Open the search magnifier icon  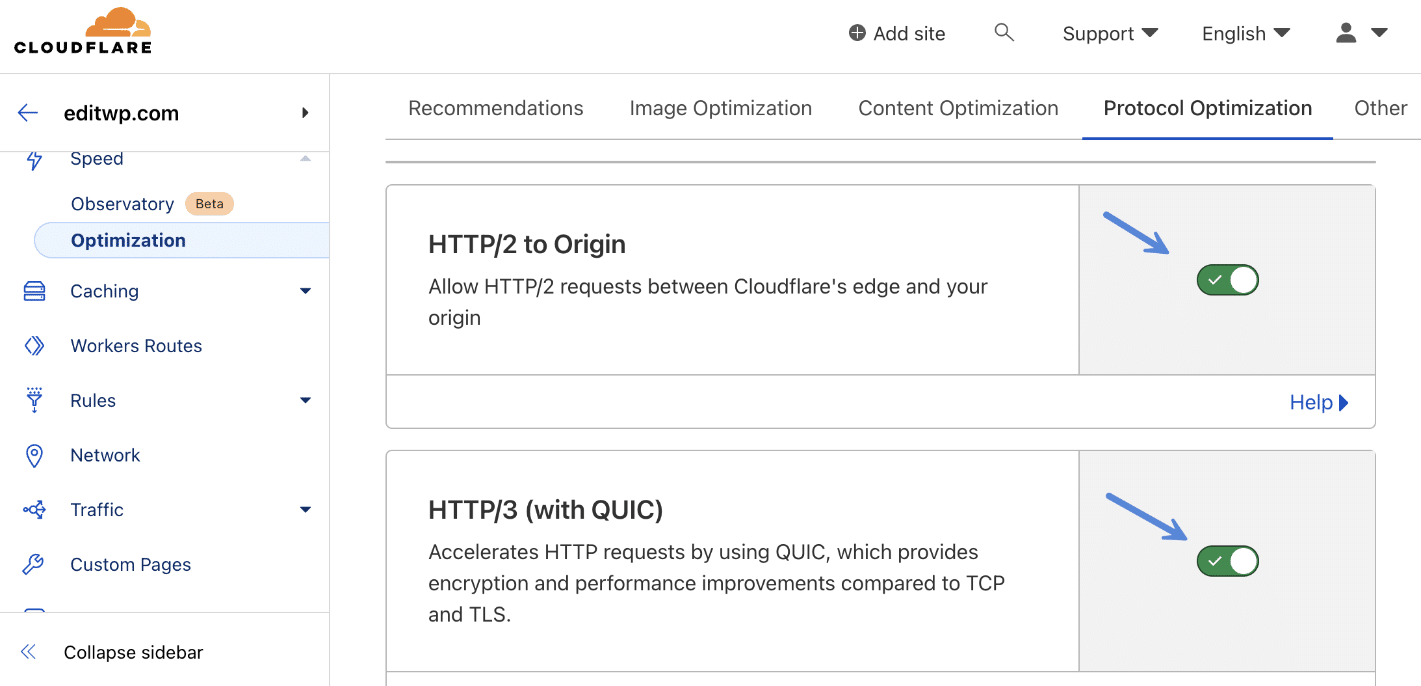point(1004,32)
